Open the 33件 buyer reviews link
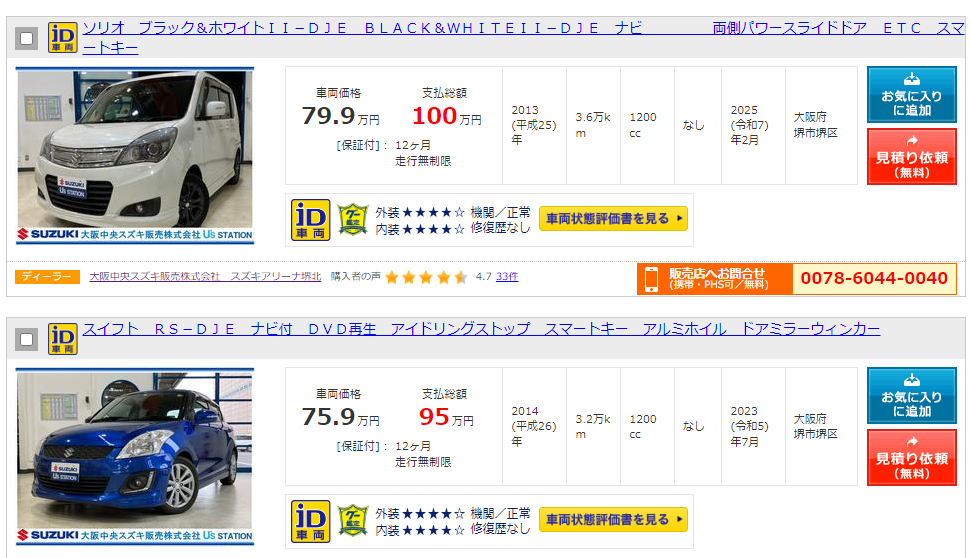 point(507,277)
